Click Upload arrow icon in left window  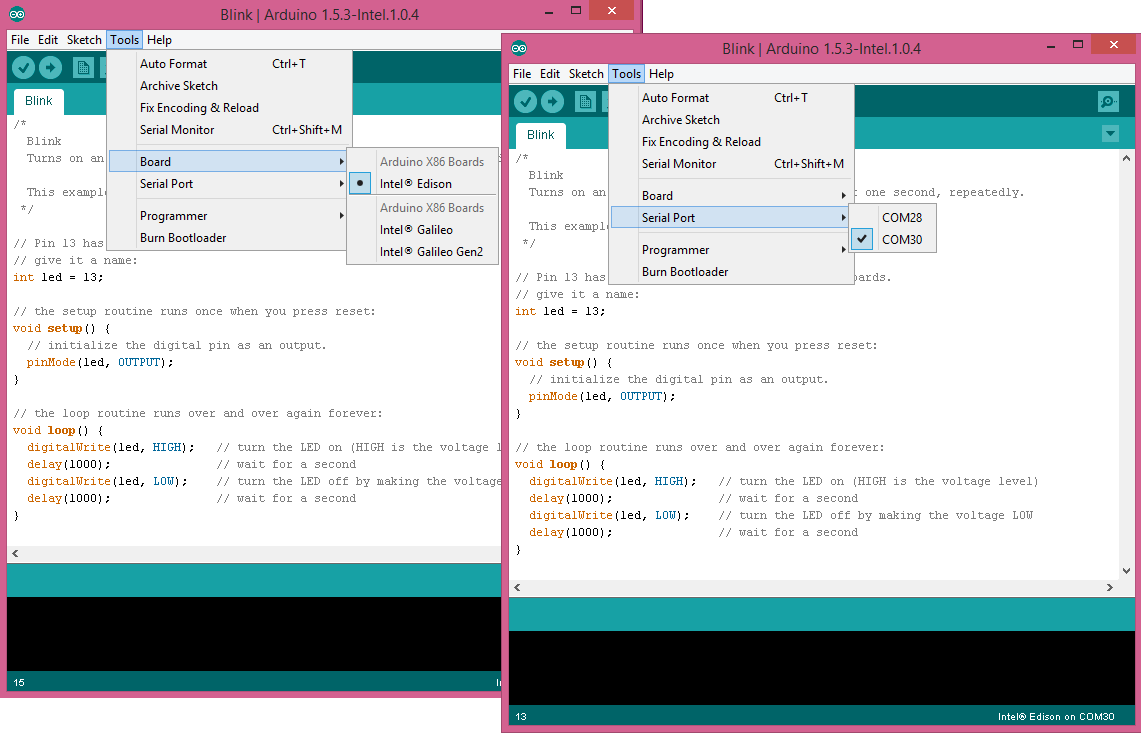[x=50, y=68]
